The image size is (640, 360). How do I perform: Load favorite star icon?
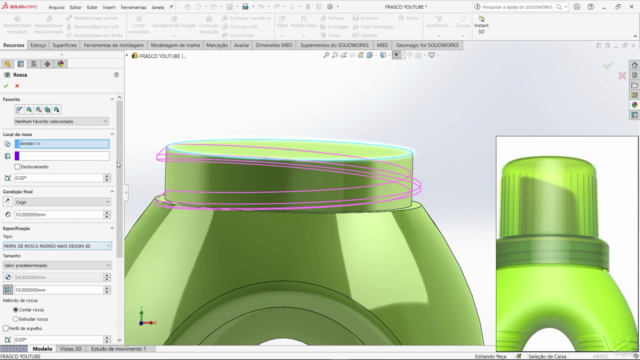[56, 109]
